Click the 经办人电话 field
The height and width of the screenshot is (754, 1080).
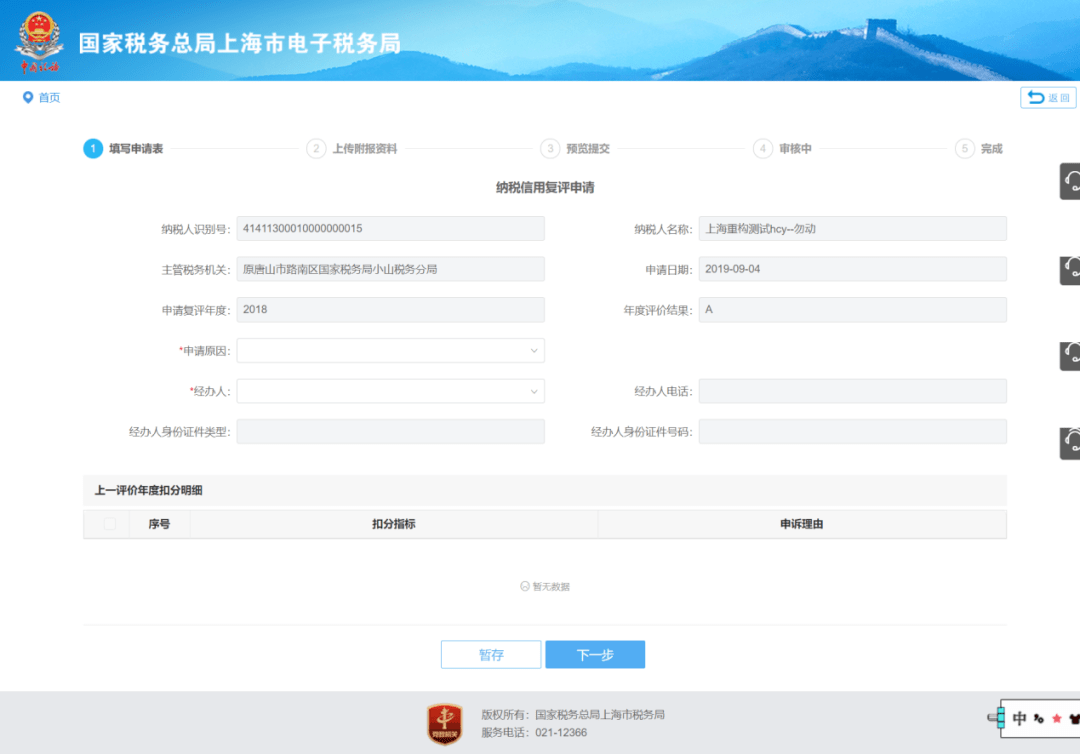tap(853, 391)
